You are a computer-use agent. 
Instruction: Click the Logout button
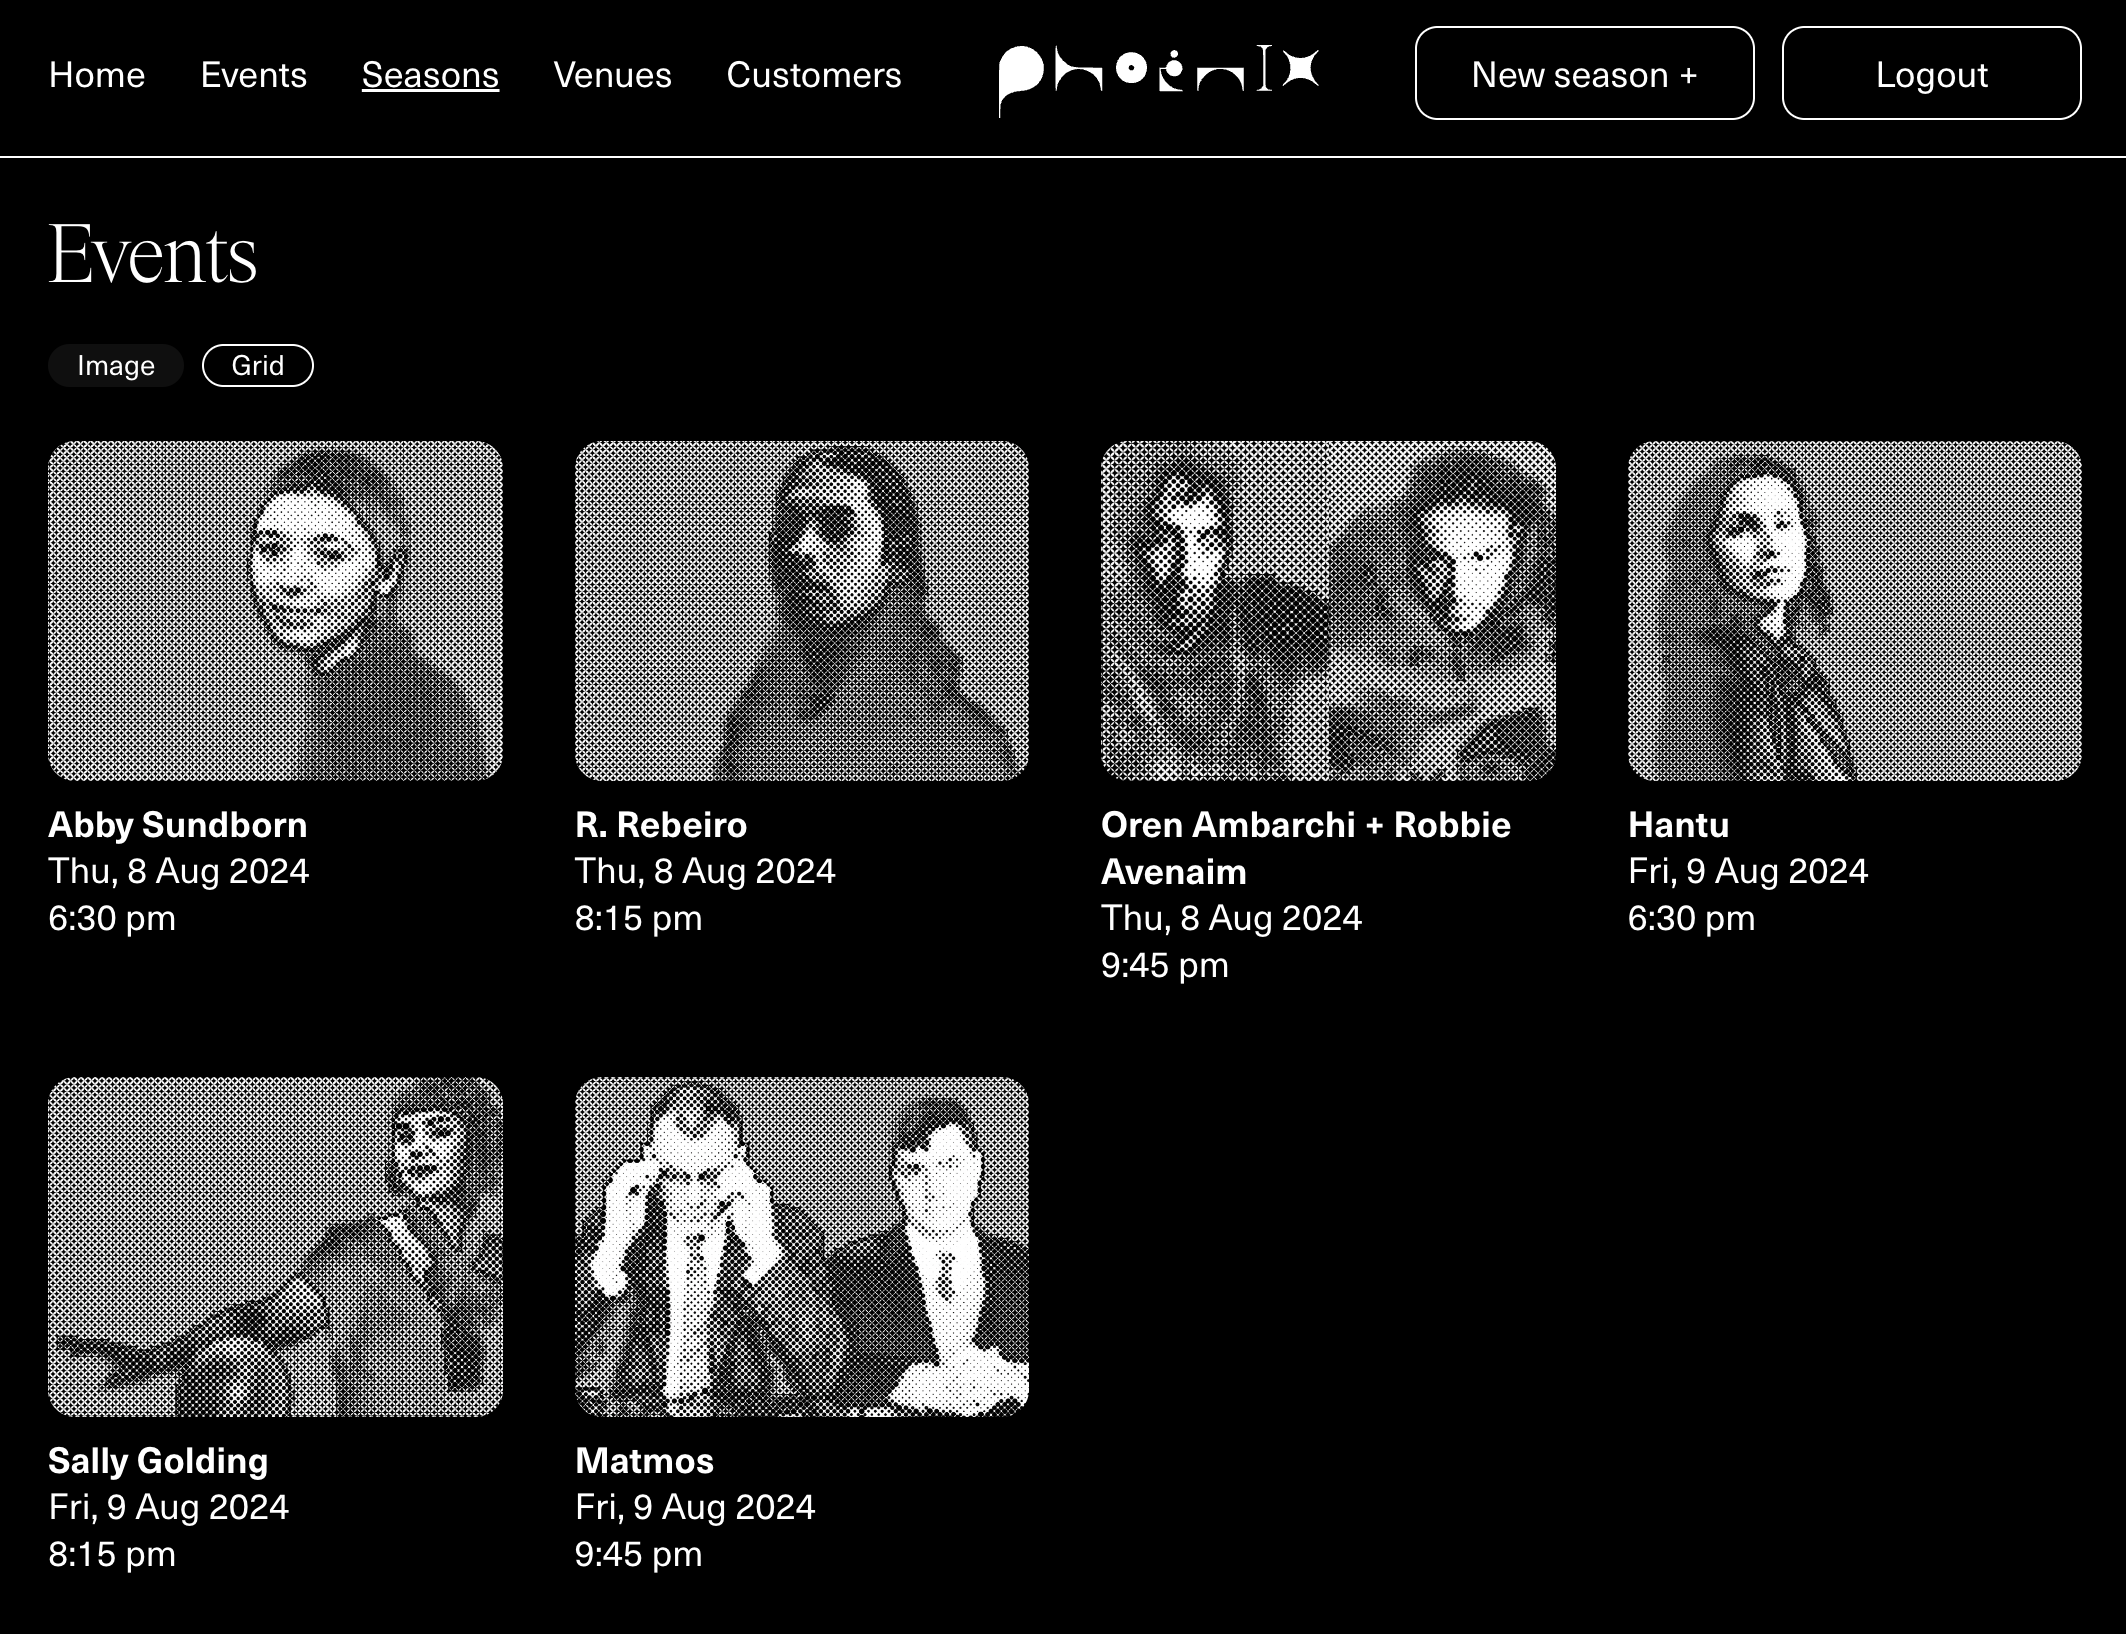coord(1930,74)
